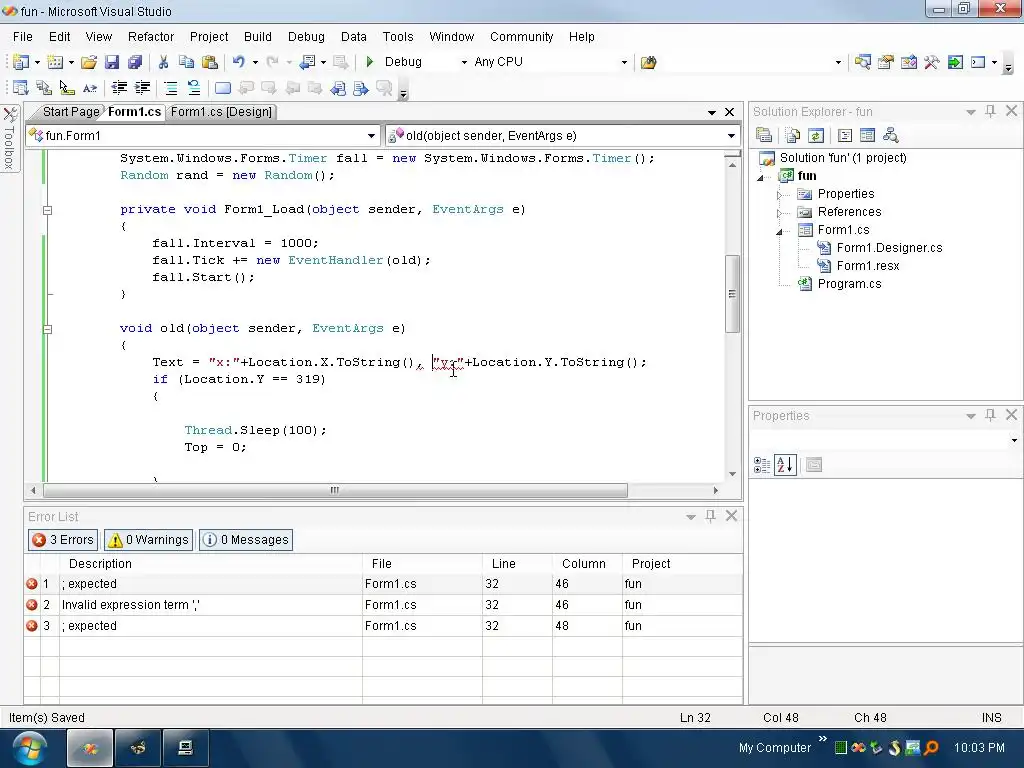Click the Paste clipboard icon
Image resolution: width=1024 pixels, height=768 pixels.
(210, 62)
